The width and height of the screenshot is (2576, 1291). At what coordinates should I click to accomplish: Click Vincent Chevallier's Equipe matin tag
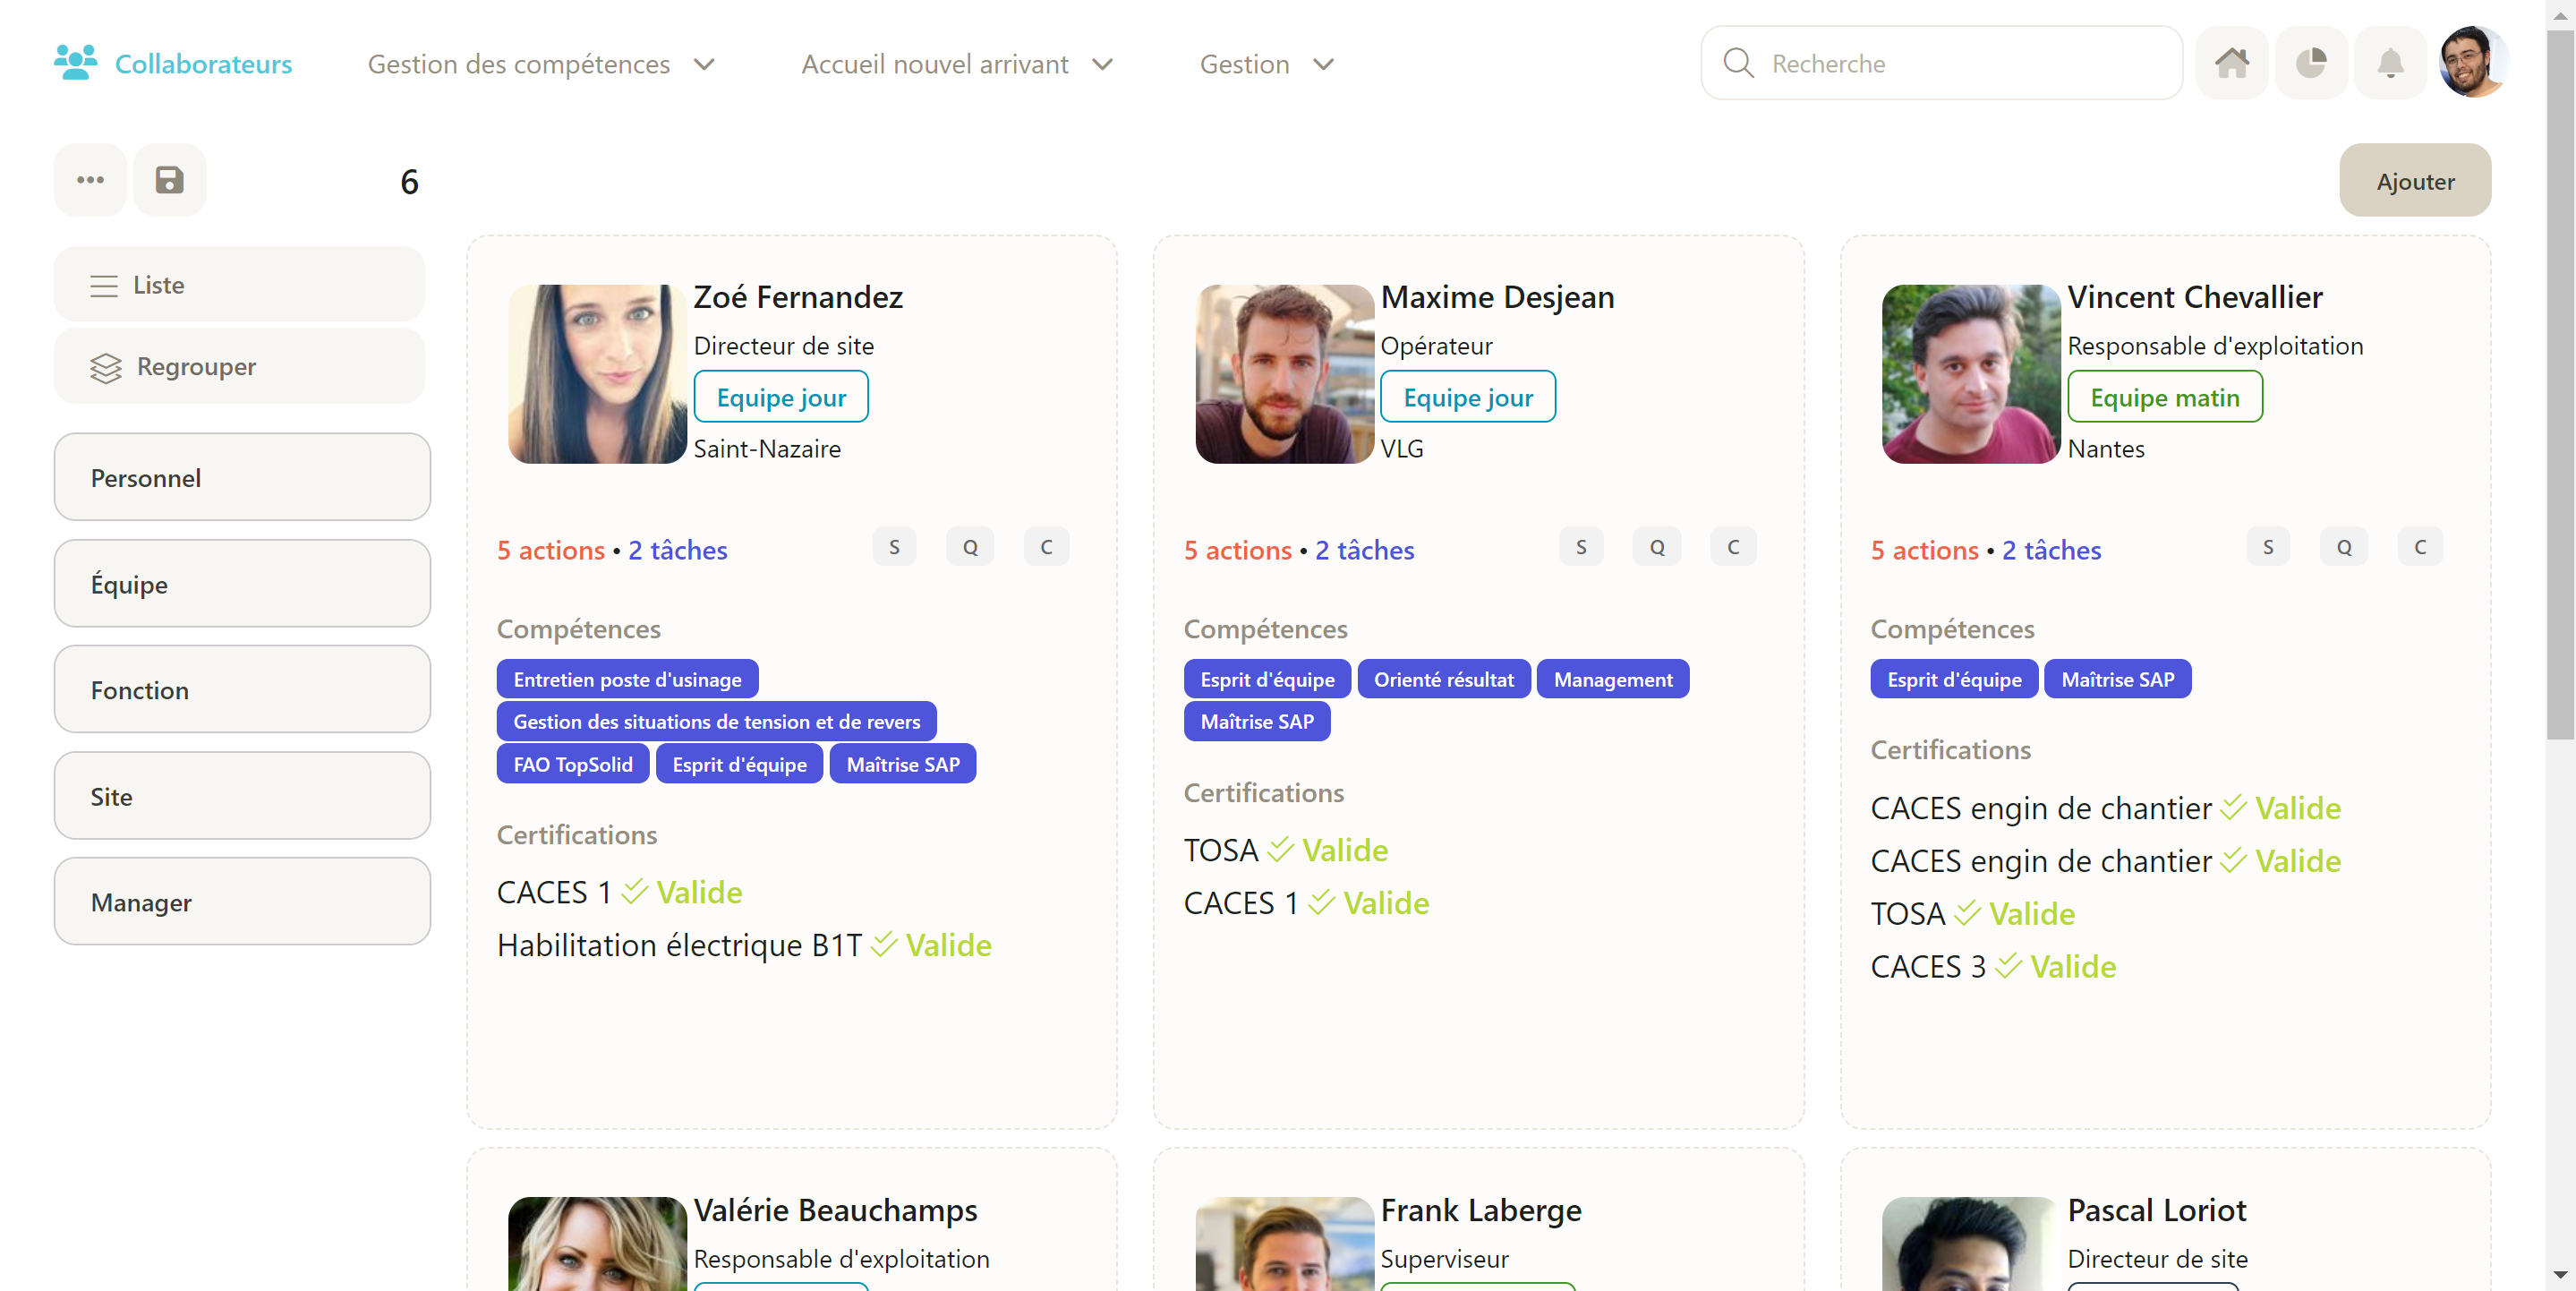click(x=2164, y=397)
